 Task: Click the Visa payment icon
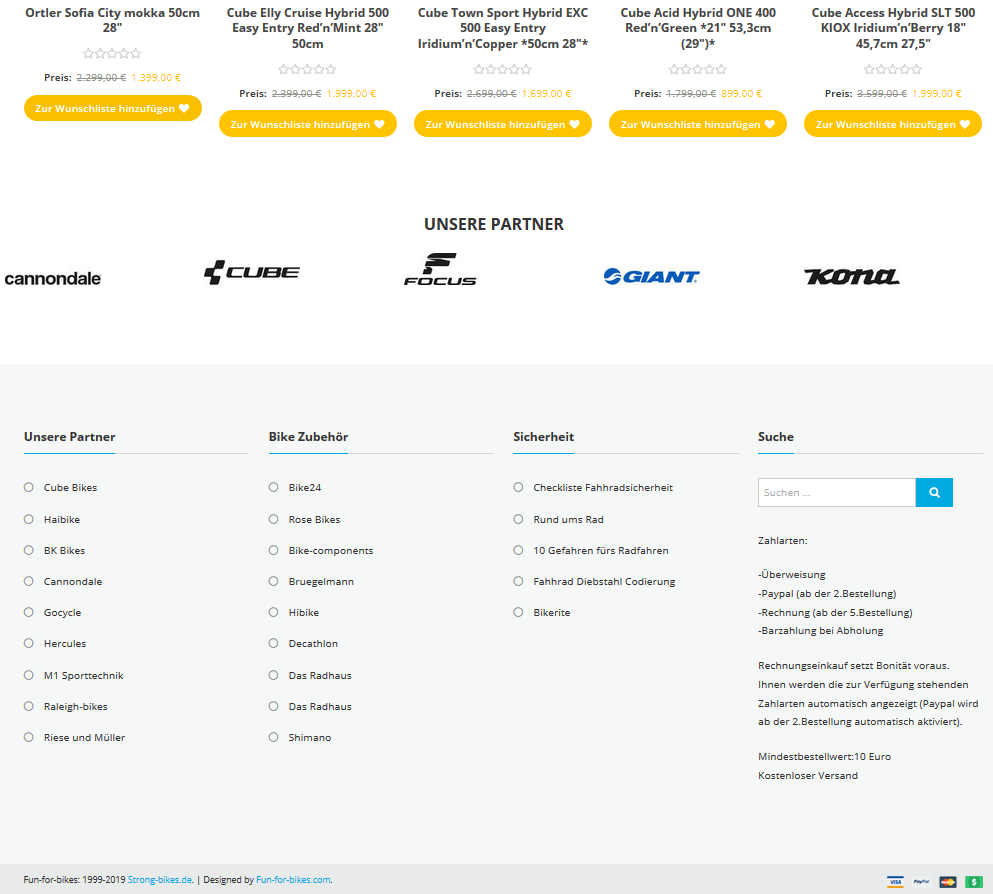[x=895, y=881]
